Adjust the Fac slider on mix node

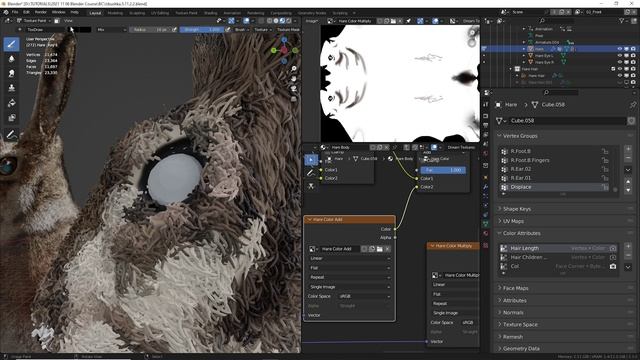[443, 170]
